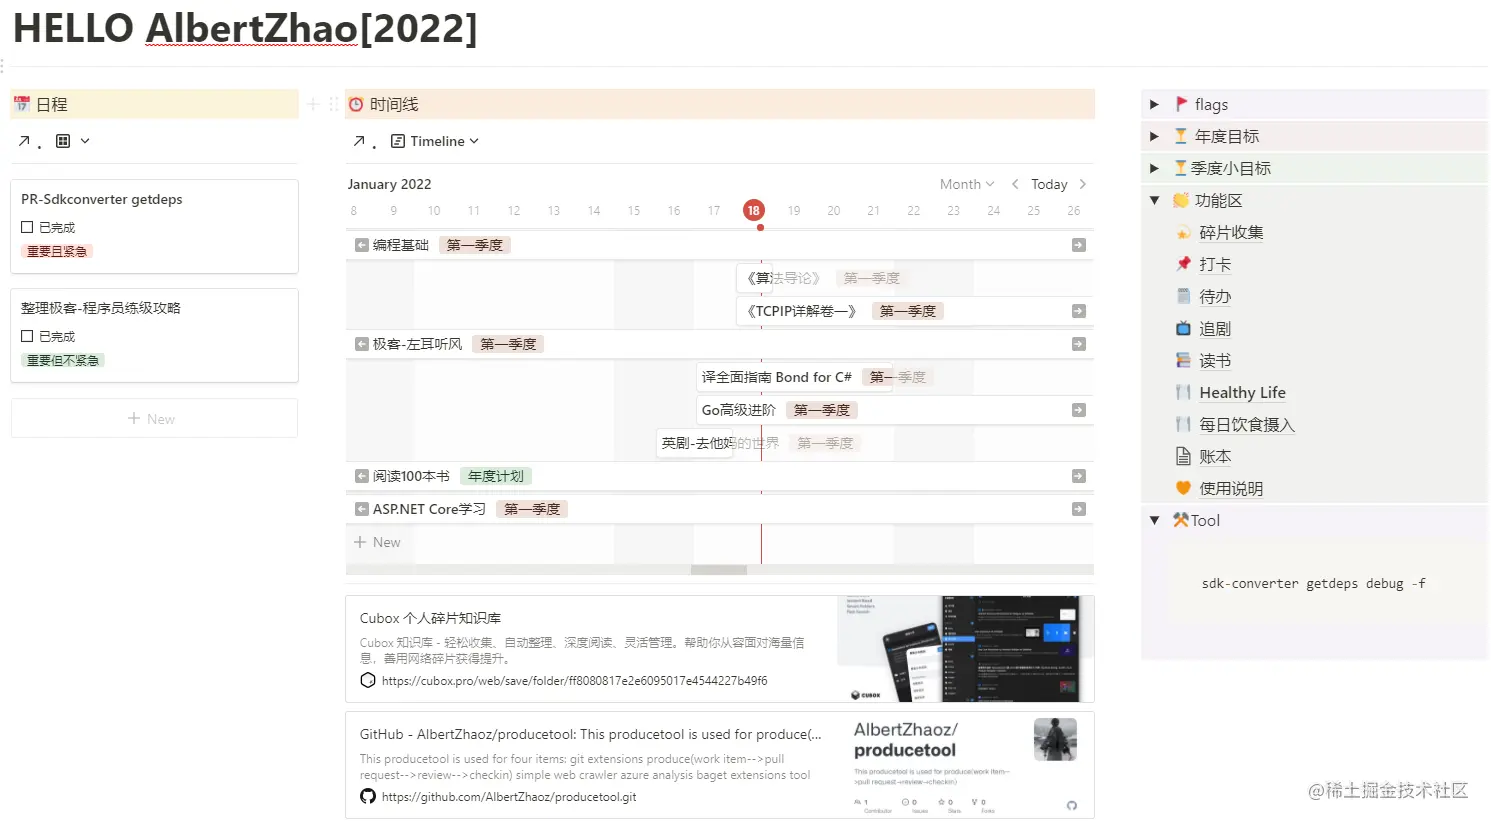This screenshot has width=1491, height=823.
Task: Click the page title HELLO AlbertZhao[2022]
Action: (x=245, y=28)
